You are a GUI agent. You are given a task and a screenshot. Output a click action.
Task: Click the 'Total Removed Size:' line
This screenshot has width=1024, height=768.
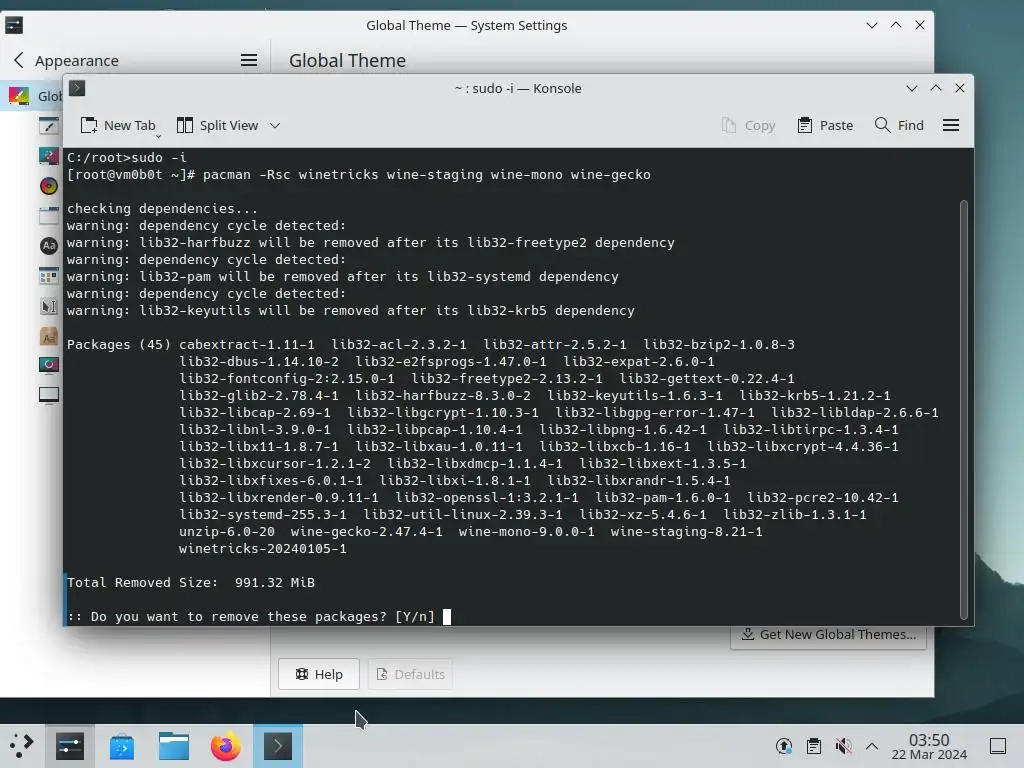tap(191, 583)
